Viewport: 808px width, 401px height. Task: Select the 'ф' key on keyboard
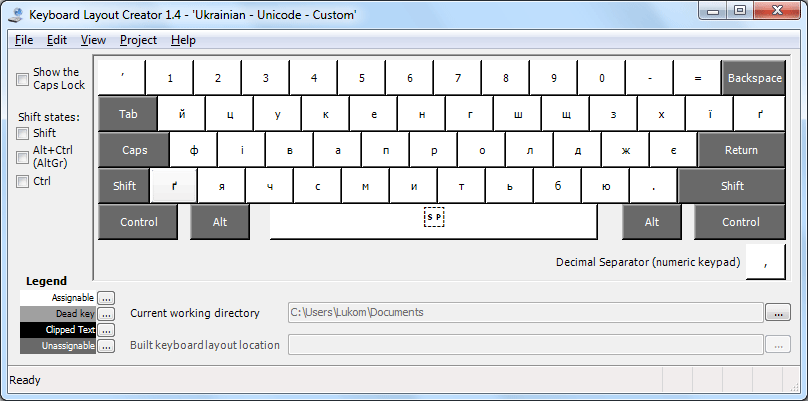click(194, 150)
